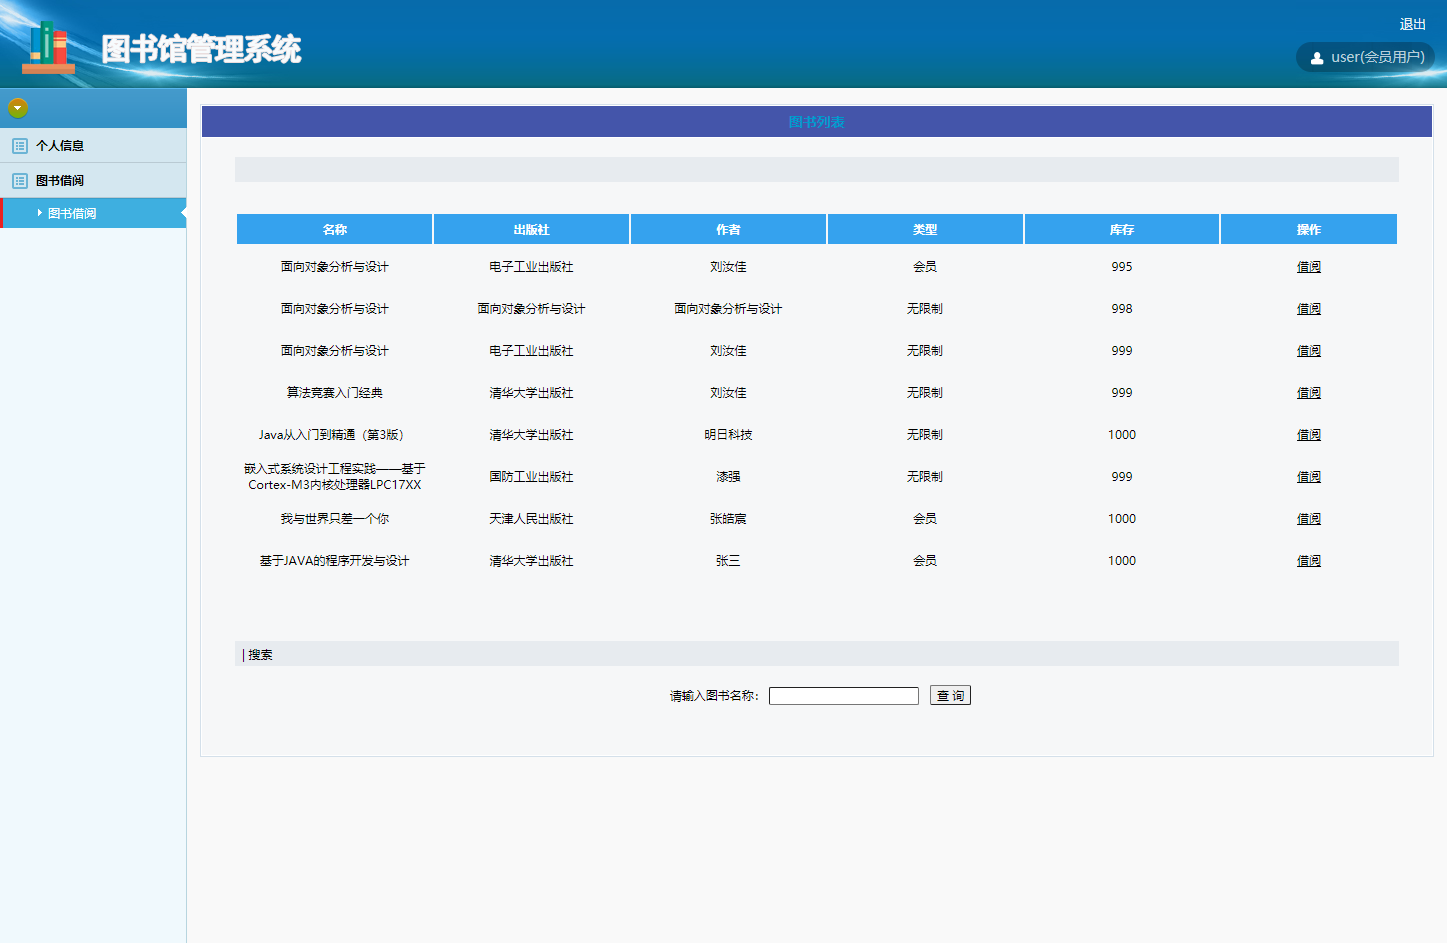1447x943 pixels.
Task: Select the 图书借阅 submenu item
Action: tap(72, 214)
